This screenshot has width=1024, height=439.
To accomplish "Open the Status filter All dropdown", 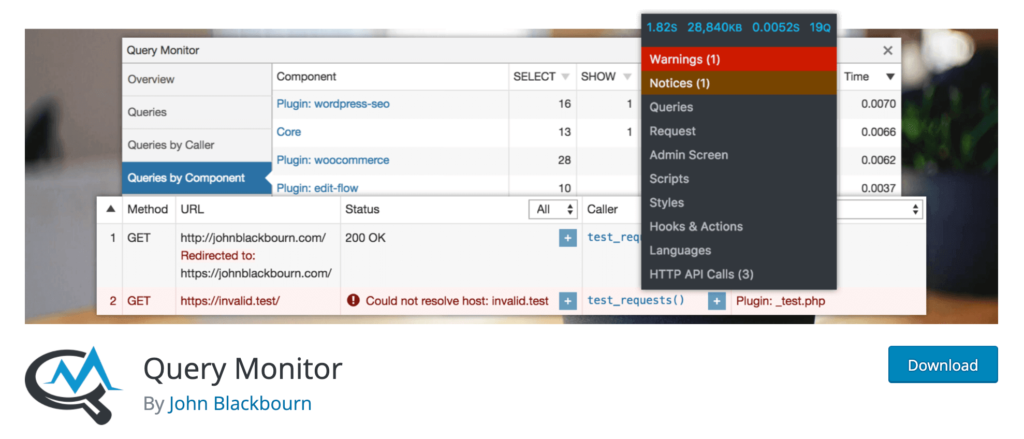I will pyautogui.click(x=553, y=210).
